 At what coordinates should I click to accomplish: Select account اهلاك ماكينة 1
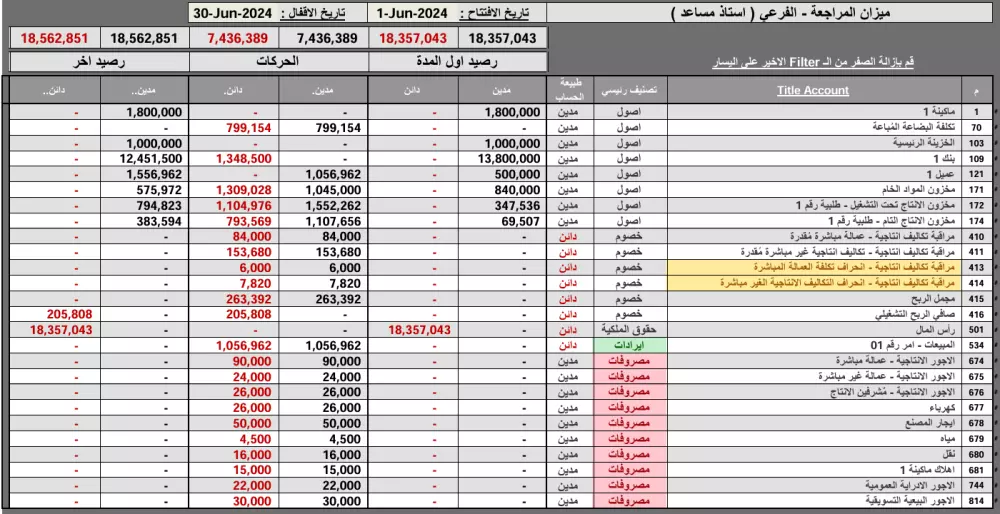812,469
